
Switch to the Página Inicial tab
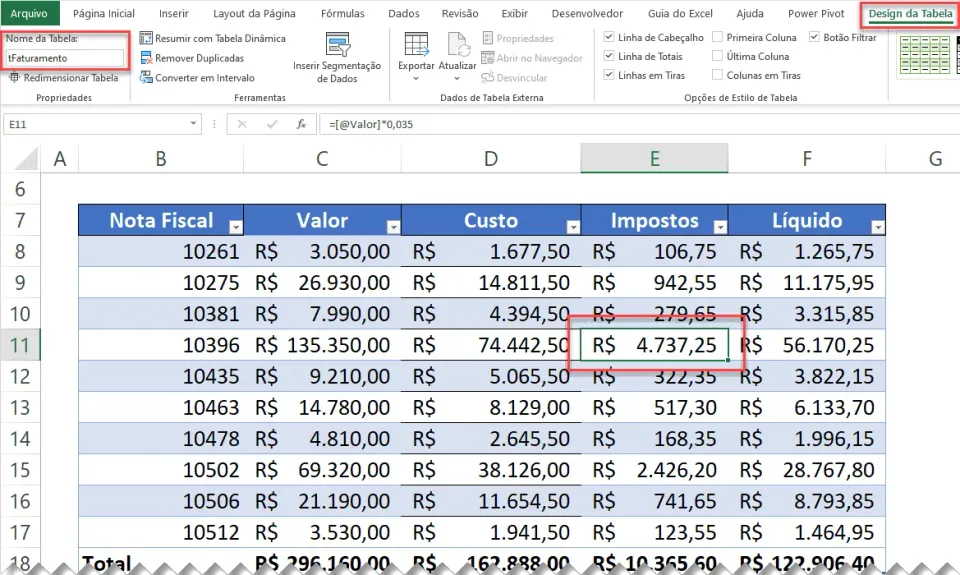[103, 13]
